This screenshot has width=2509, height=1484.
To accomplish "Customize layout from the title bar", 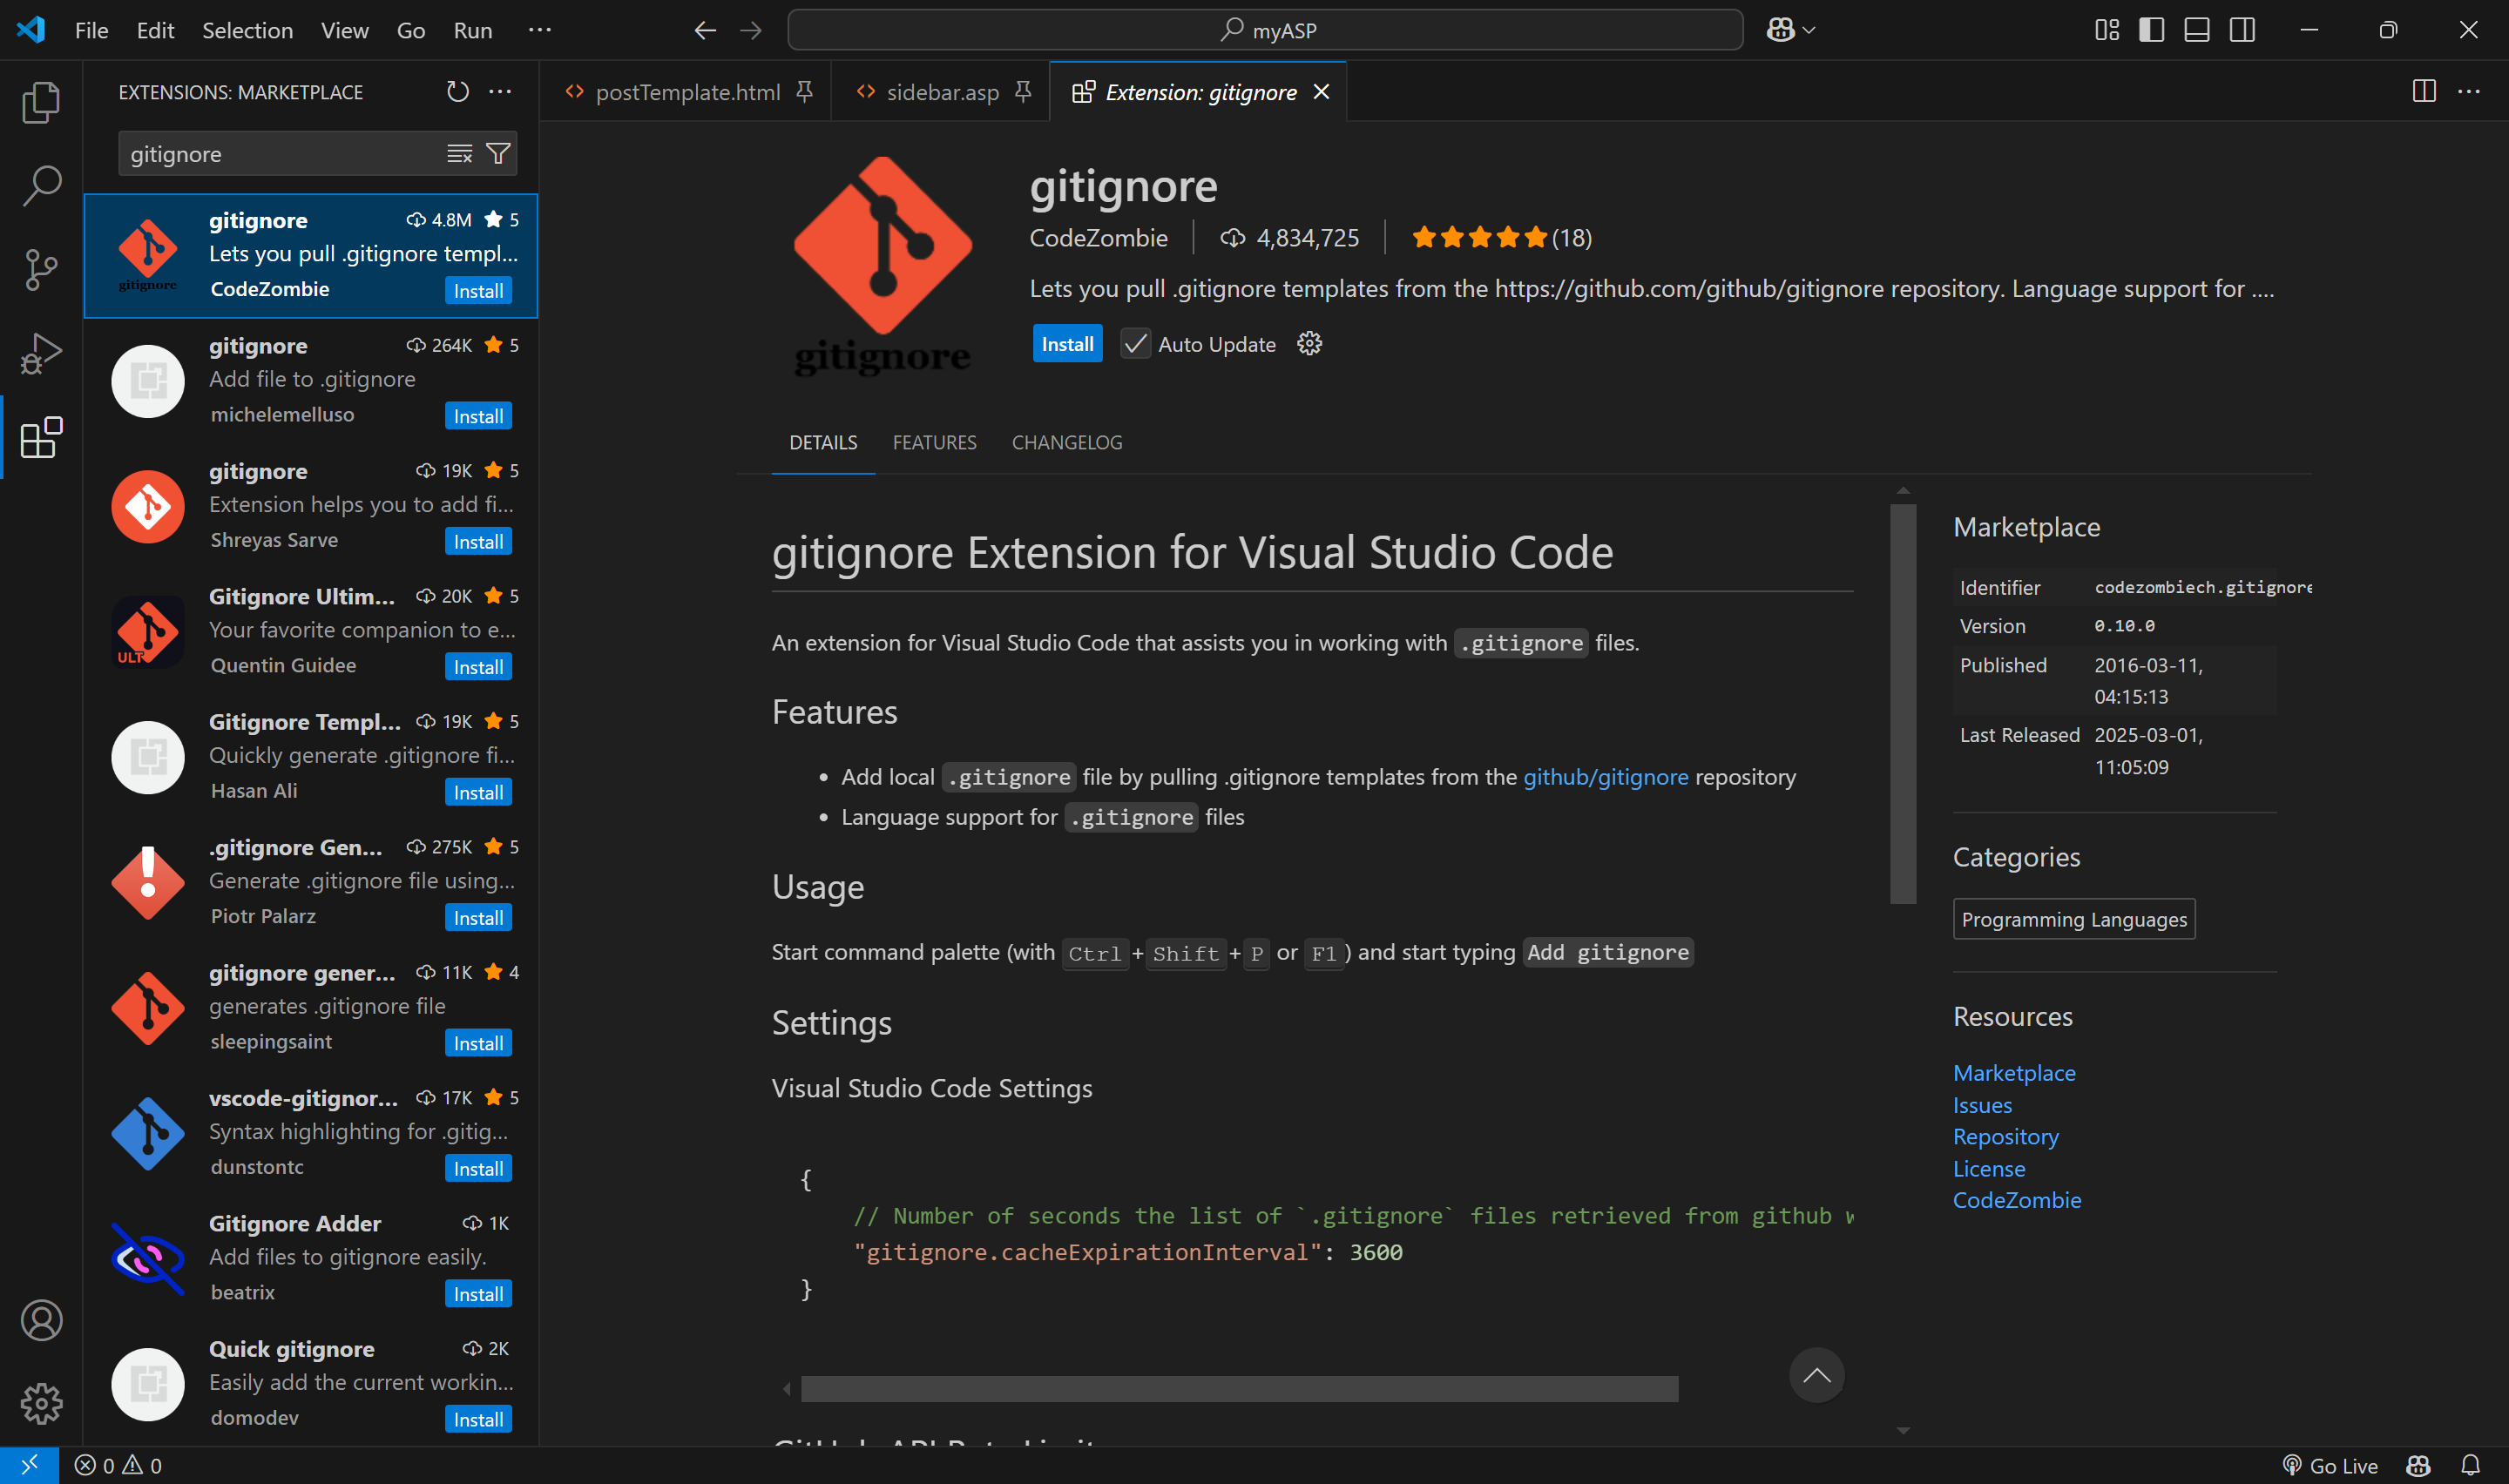I will pyautogui.click(x=2106, y=30).
